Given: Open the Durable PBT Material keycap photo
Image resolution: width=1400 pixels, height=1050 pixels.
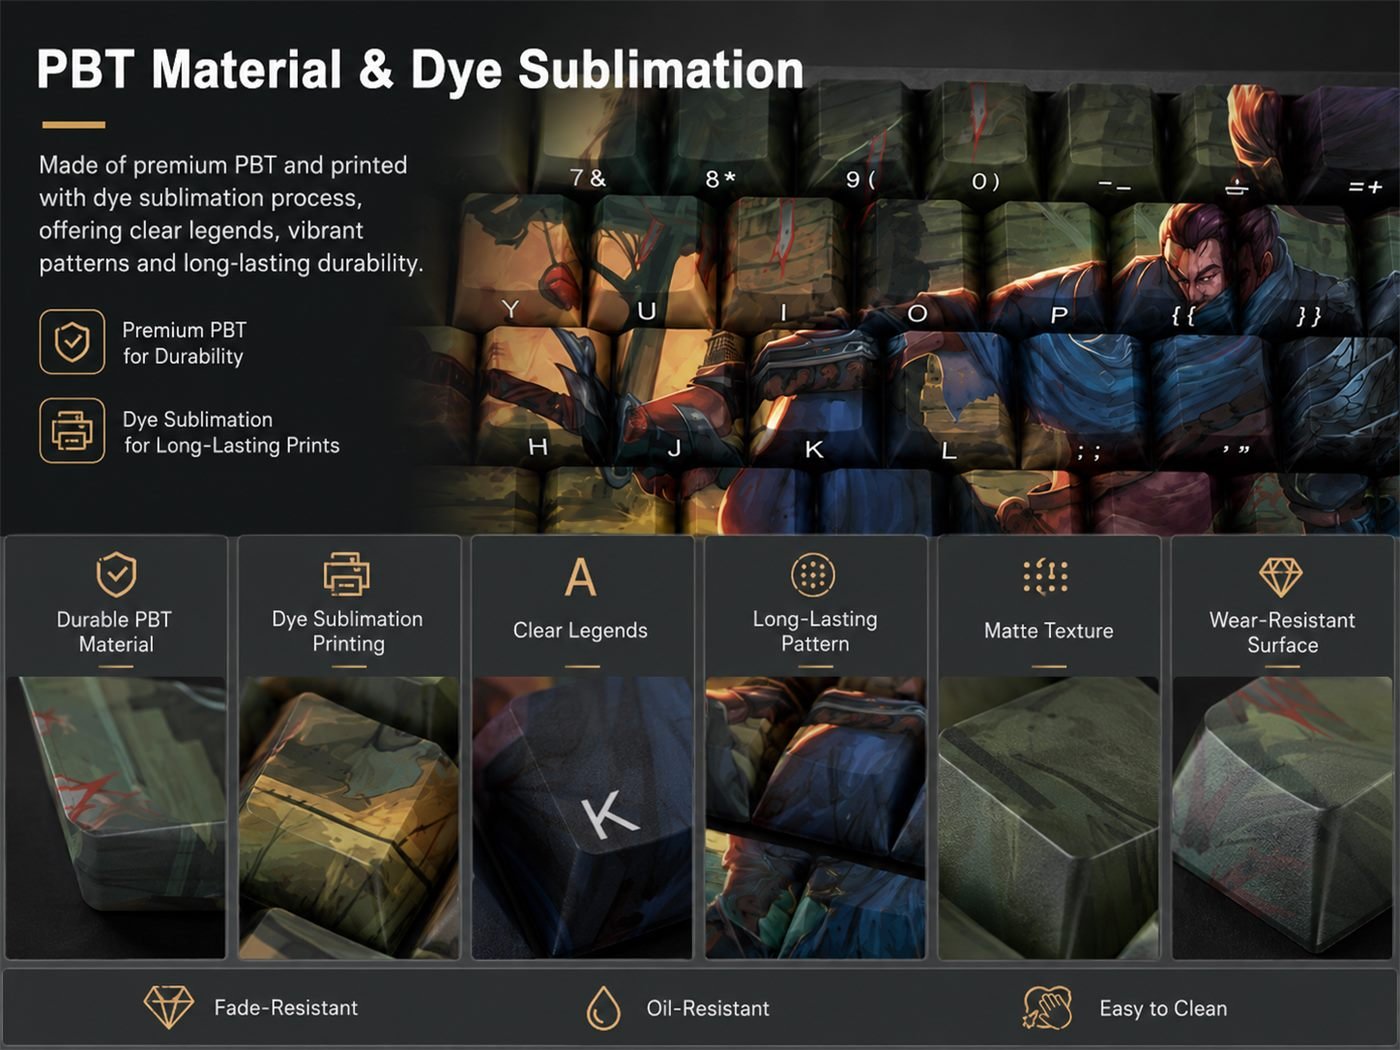Looking at the screenshot, I should 116,818.
